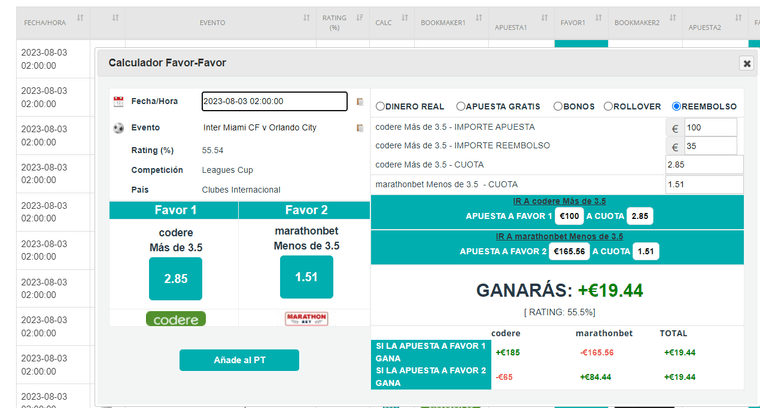Click the codere logo

coord(176,319)
